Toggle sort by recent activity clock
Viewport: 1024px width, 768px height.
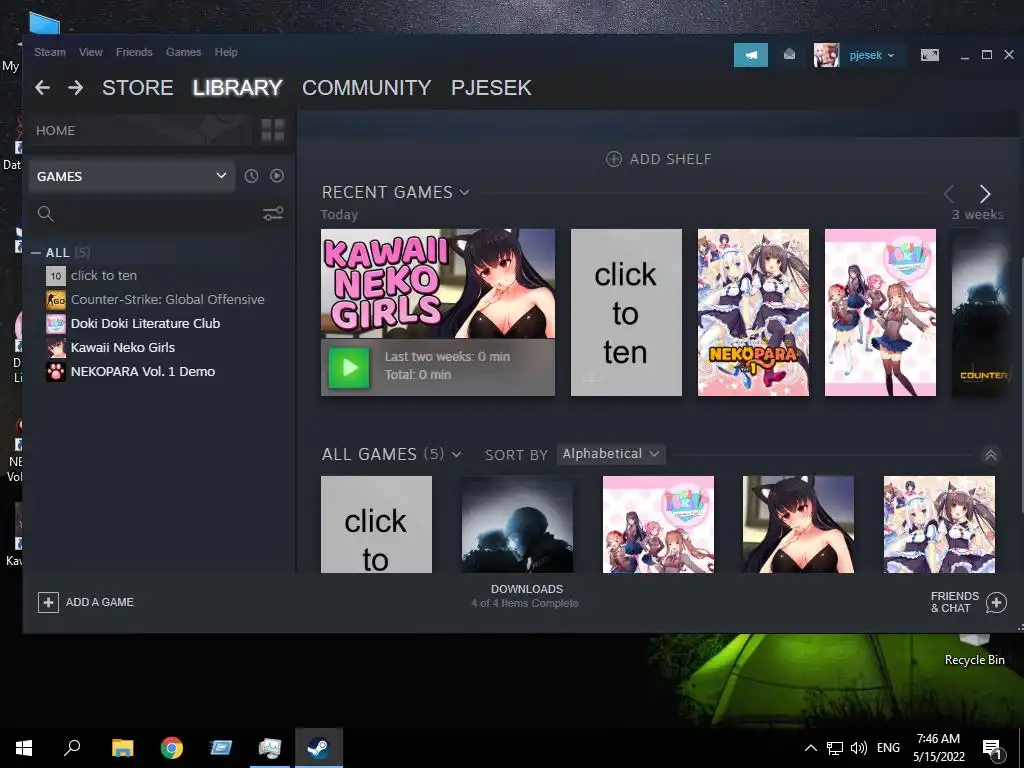click(251, 176)
